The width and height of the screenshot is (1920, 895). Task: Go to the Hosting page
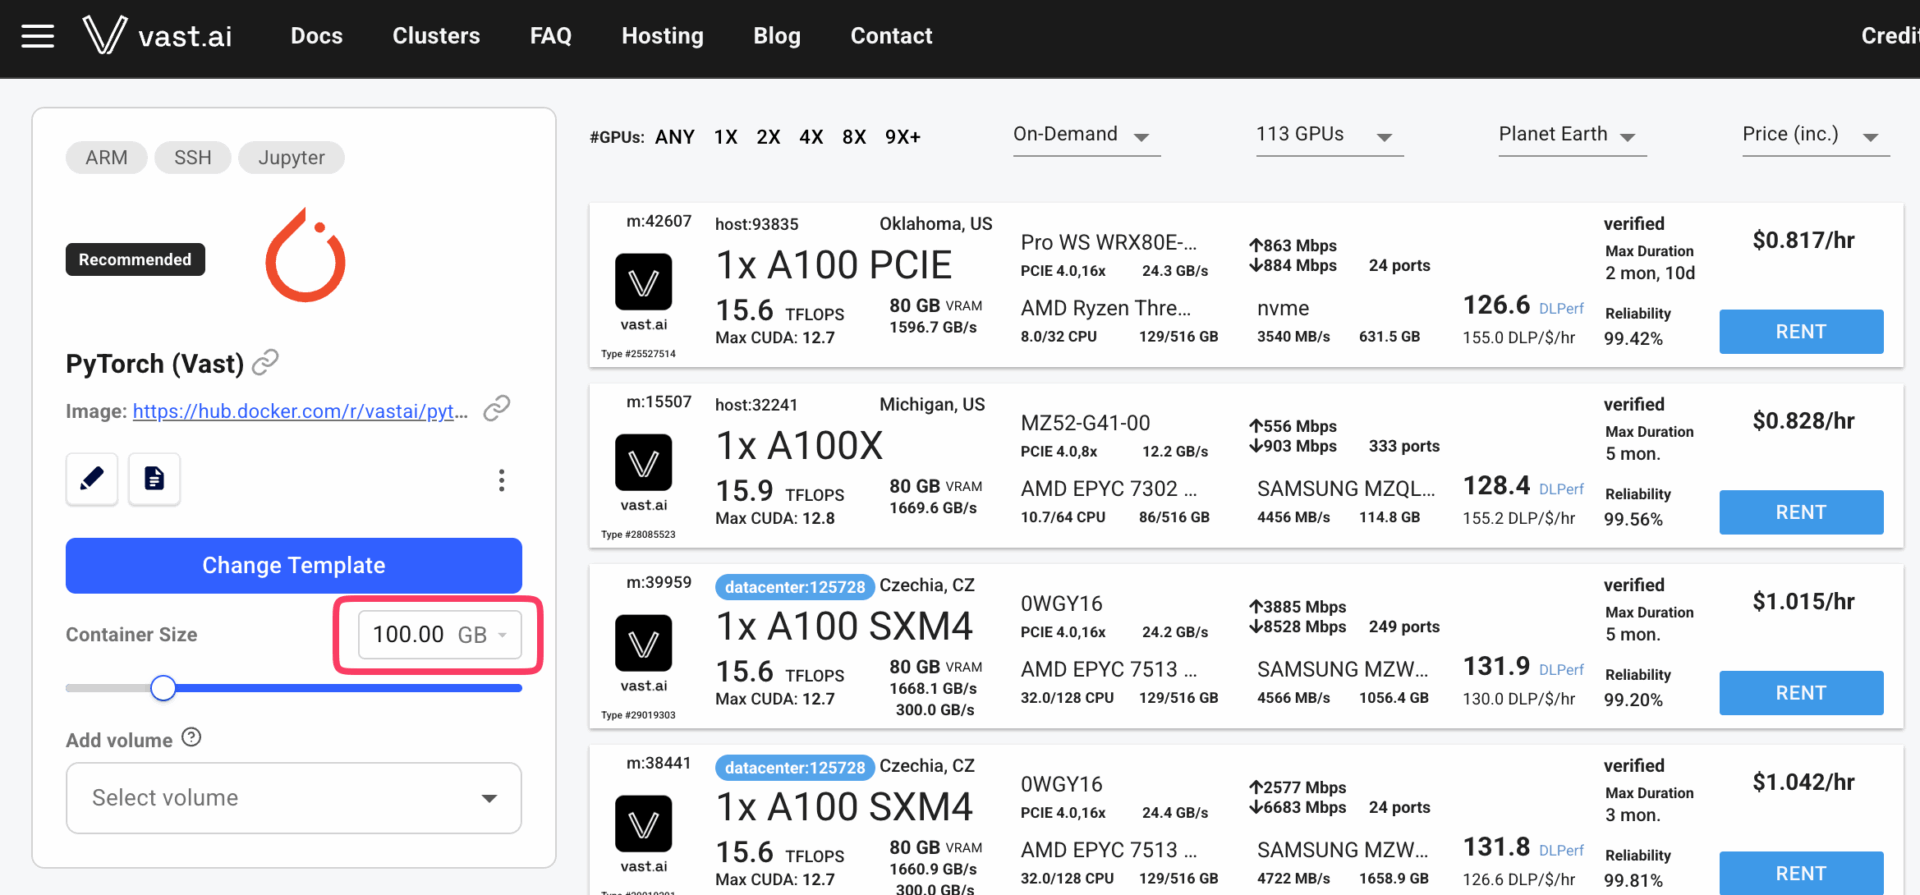(662, 36)
